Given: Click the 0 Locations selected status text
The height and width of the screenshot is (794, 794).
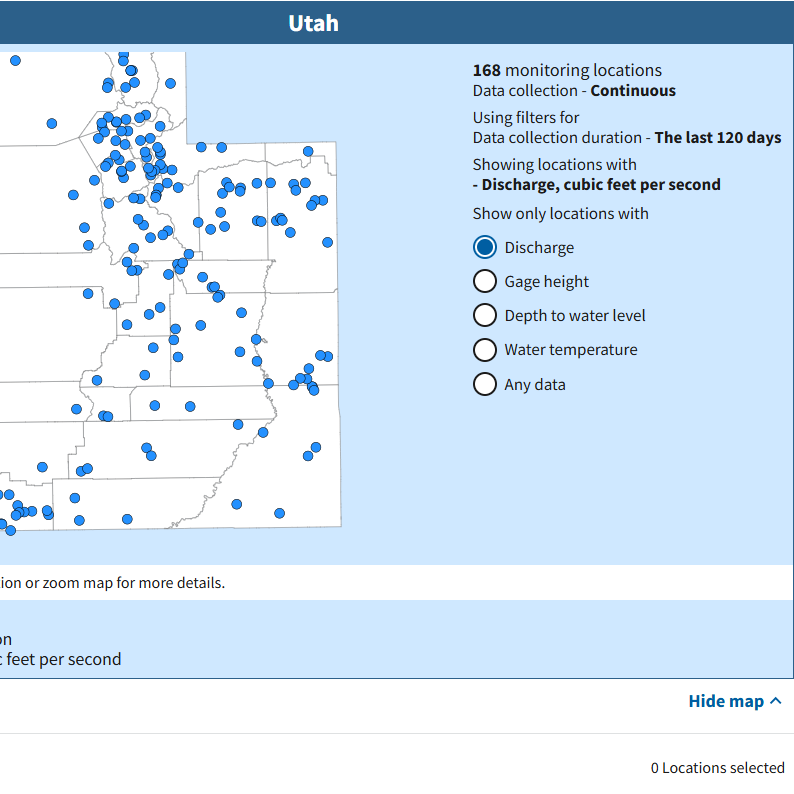Looking at the screenshot, I should pos(717,768).
